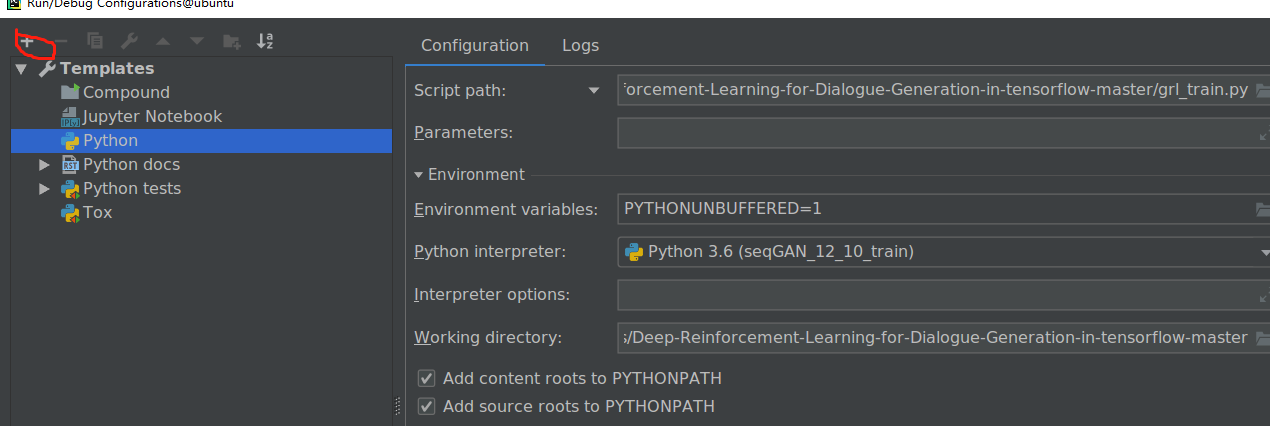
Task: Click the Sort Configurations alphabetically icon
Action: (265, 42)
